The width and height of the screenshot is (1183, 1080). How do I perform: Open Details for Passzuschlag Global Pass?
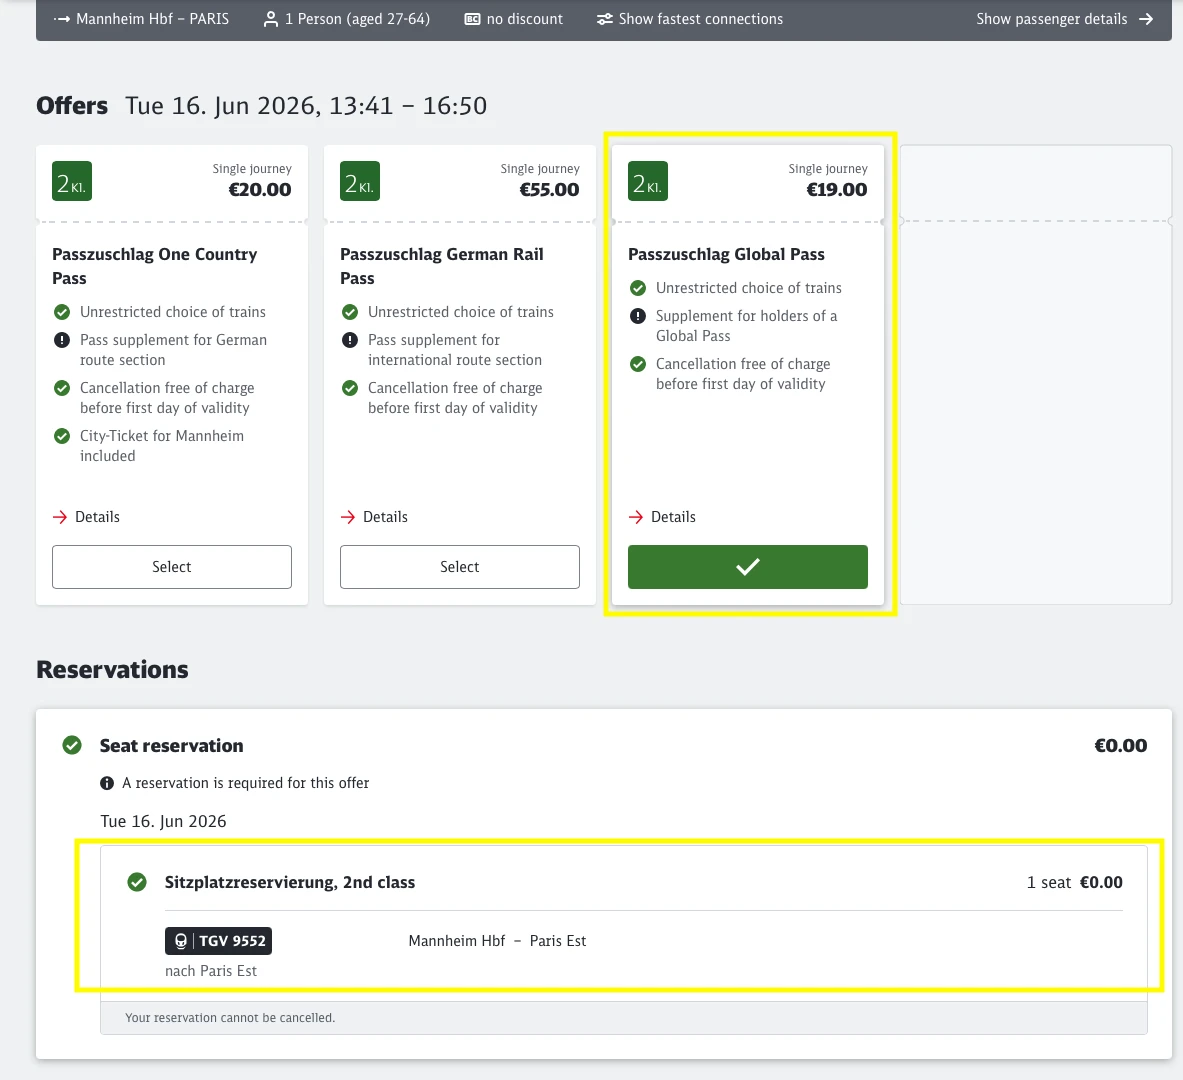coord(662,517)
